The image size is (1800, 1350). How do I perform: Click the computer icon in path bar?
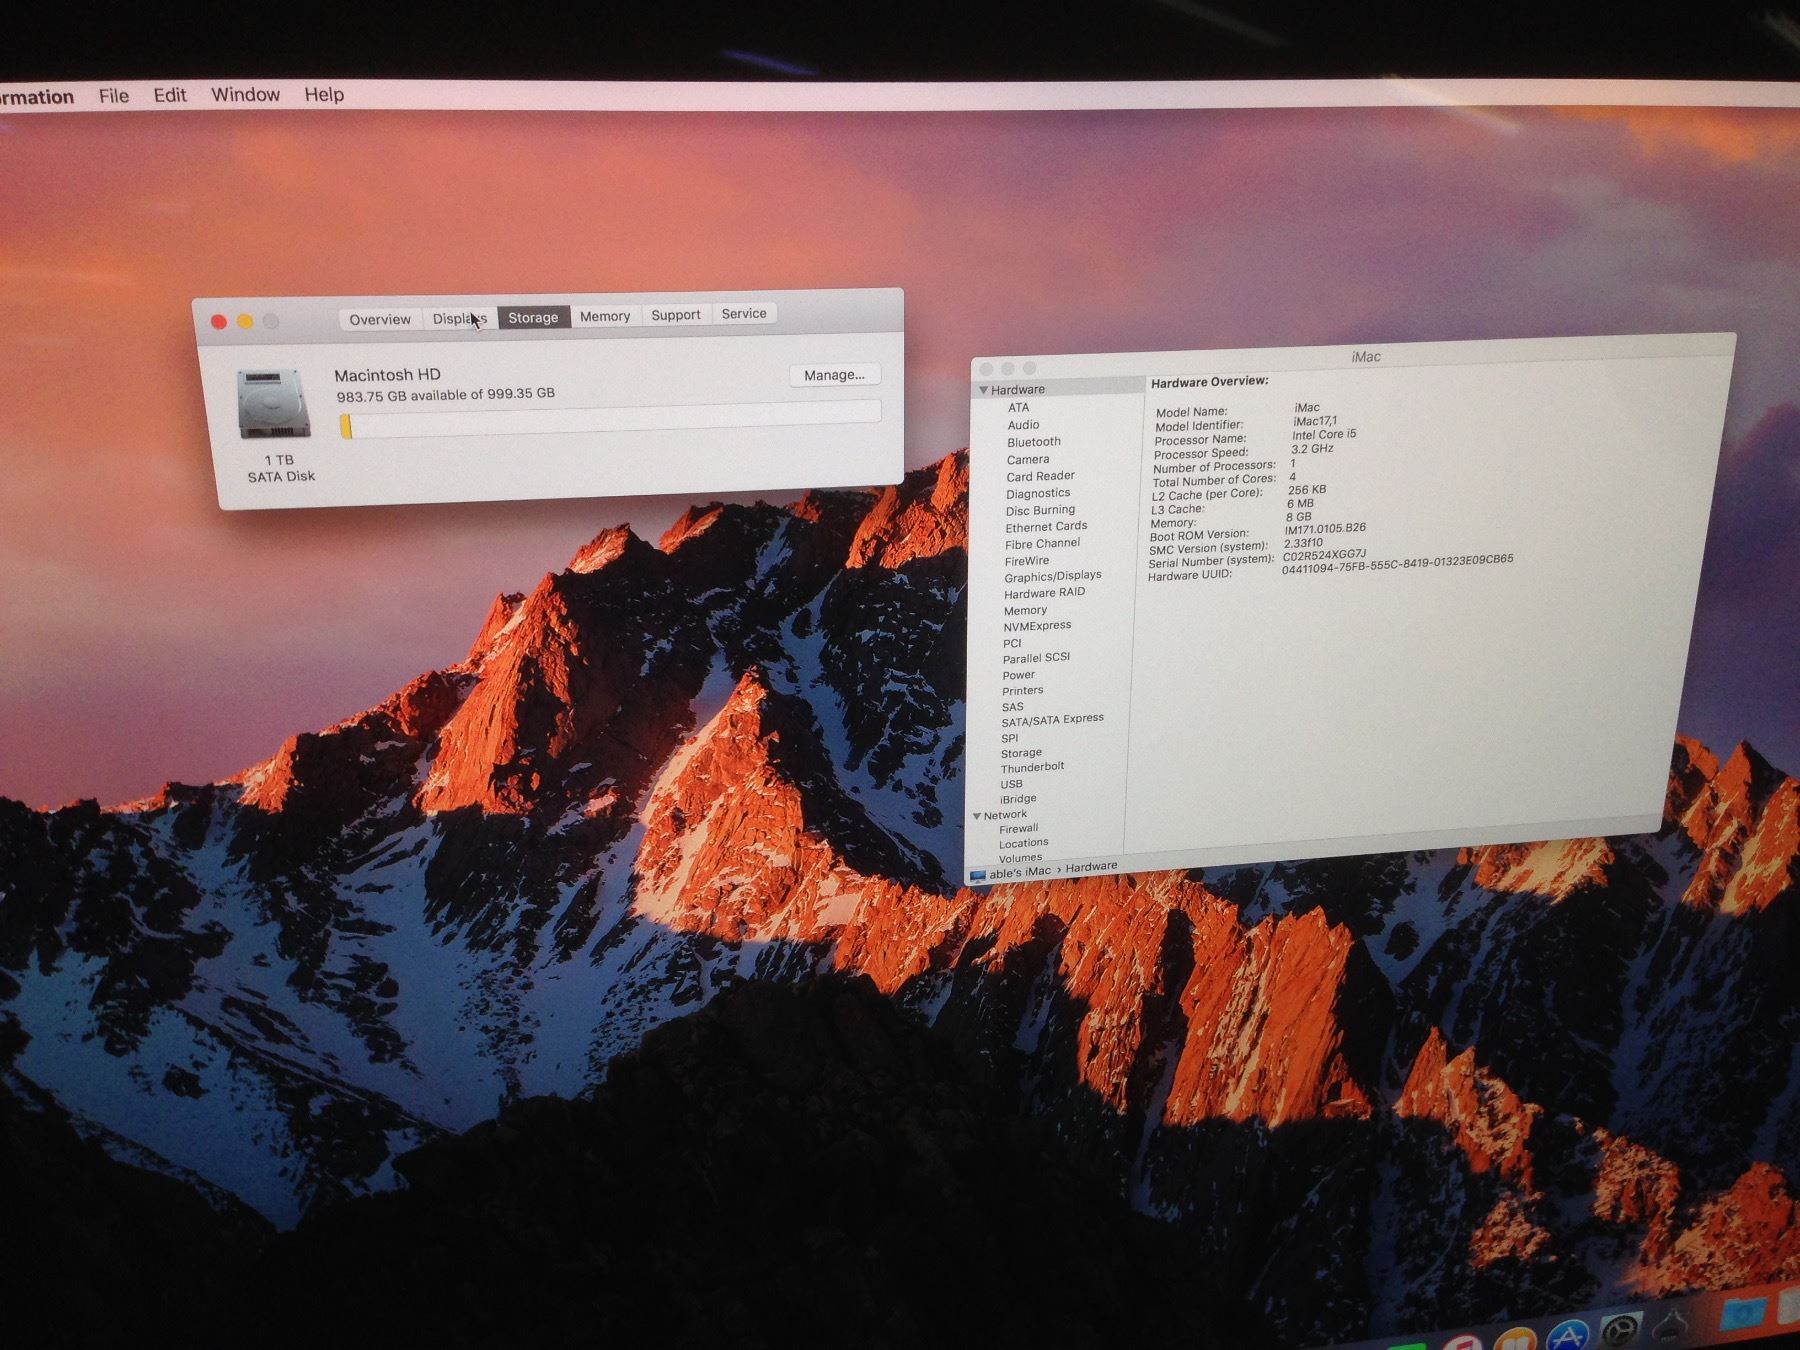pos(977,875)
